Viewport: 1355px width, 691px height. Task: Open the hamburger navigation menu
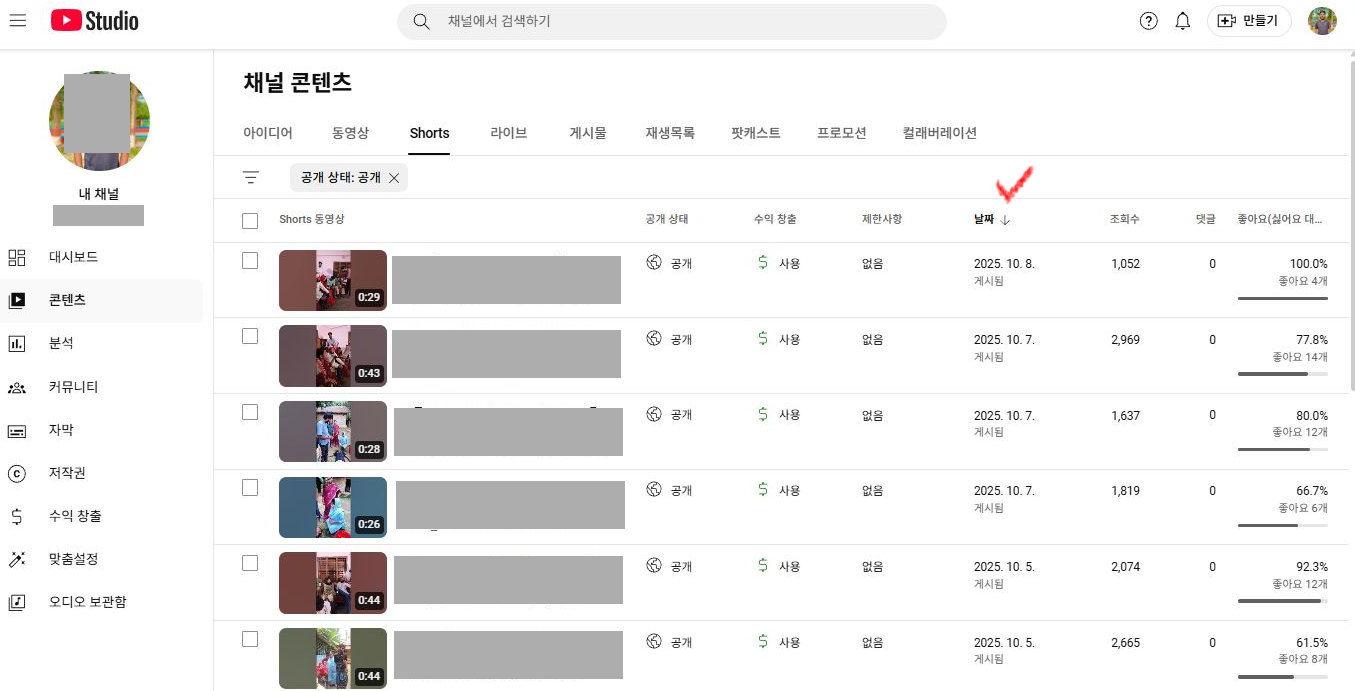[17, 21]
